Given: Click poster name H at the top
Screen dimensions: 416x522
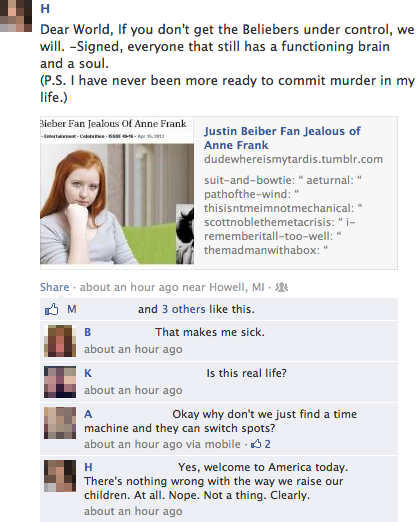Looking at the screenshot, I should pos(45,9).
